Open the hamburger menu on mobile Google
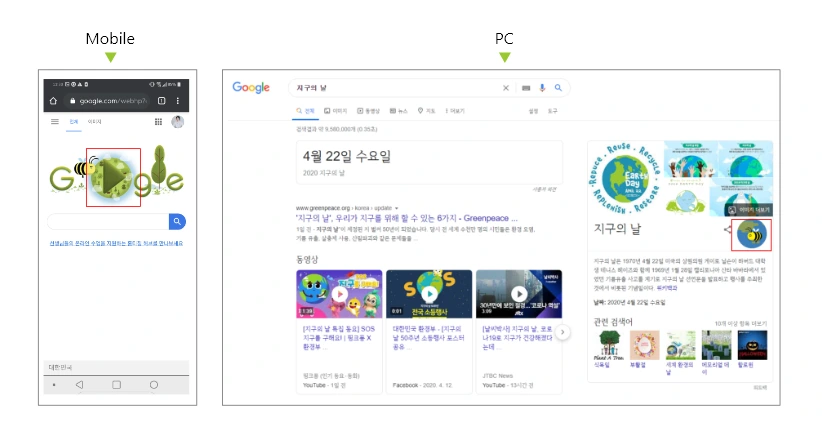 point(55,122)
